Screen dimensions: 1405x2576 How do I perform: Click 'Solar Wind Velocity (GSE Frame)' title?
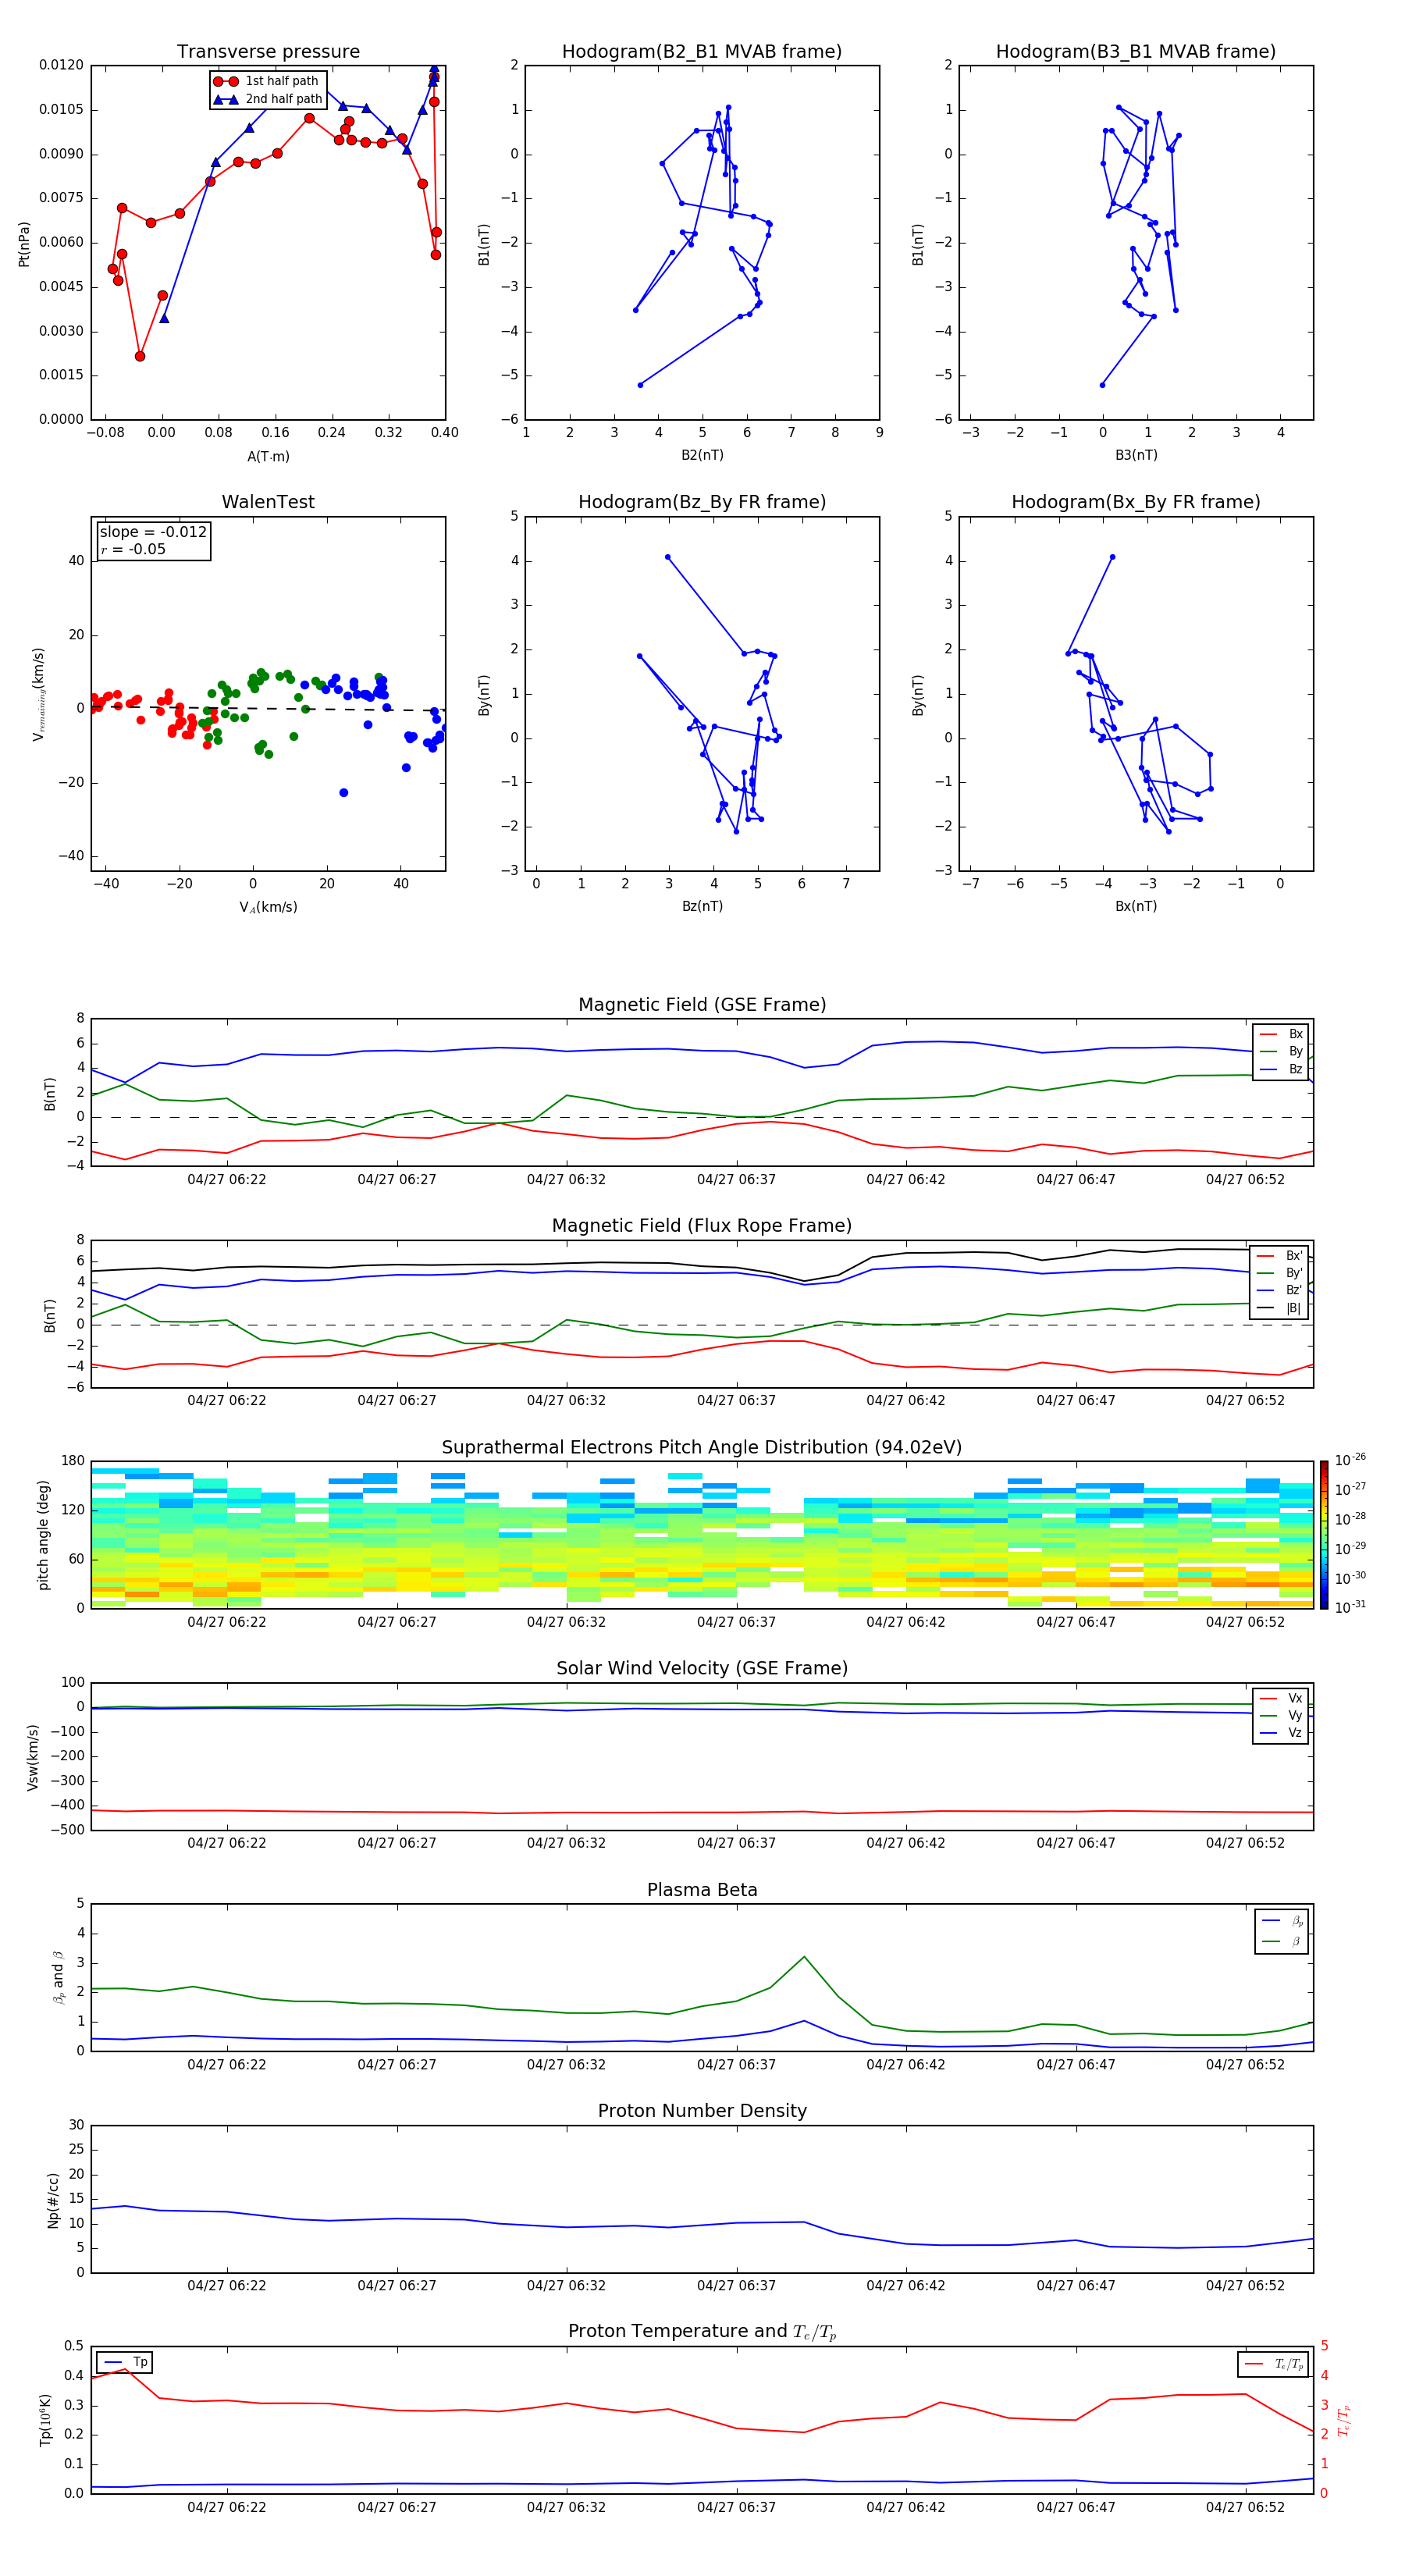coord(702,1669)
